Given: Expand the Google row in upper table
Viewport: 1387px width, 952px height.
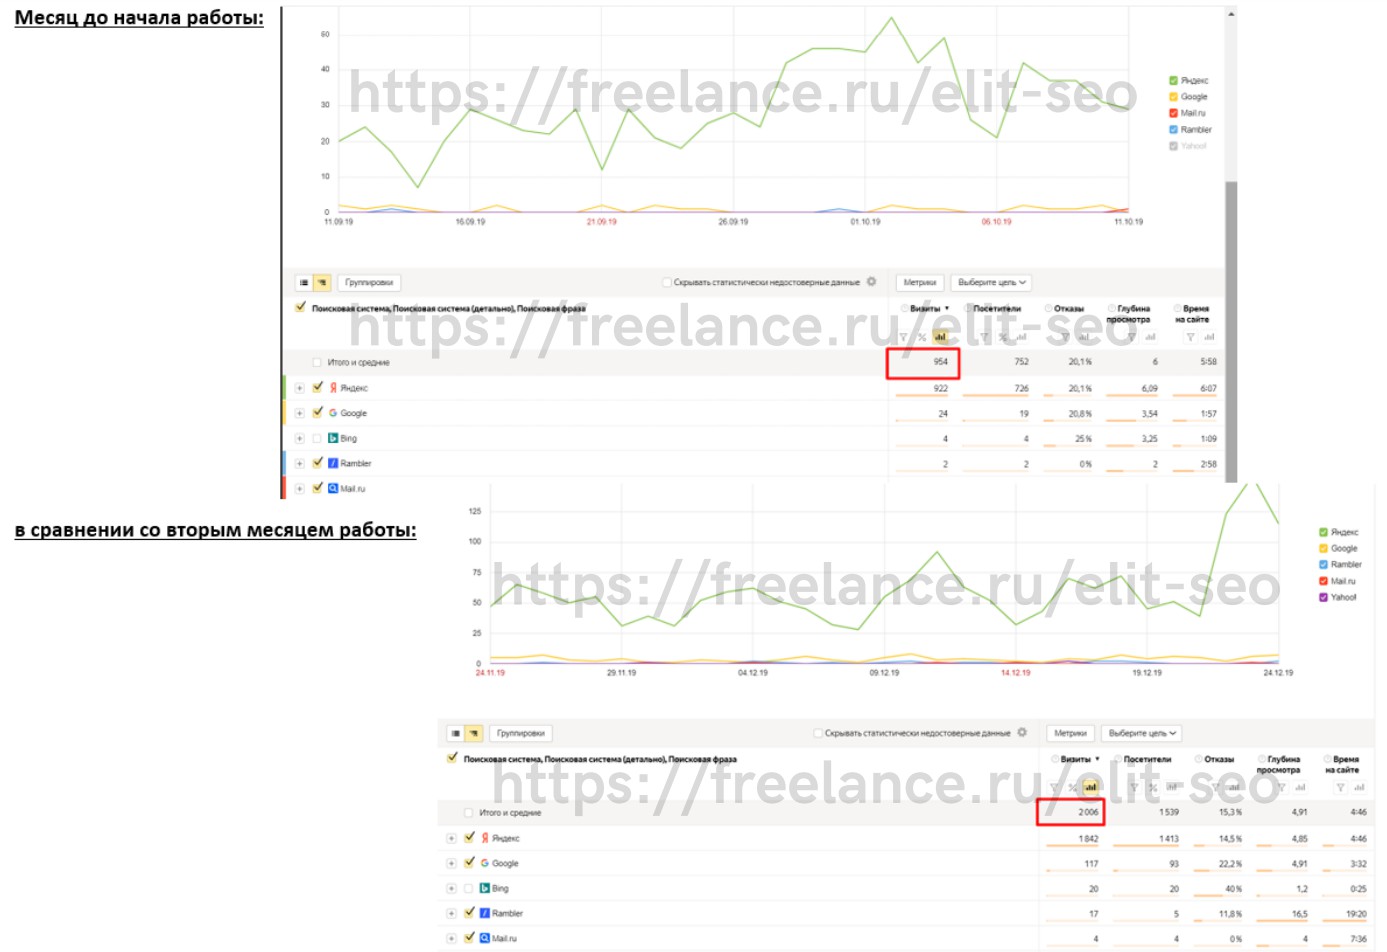Looking at the screenshot, I should pos(299,413).
